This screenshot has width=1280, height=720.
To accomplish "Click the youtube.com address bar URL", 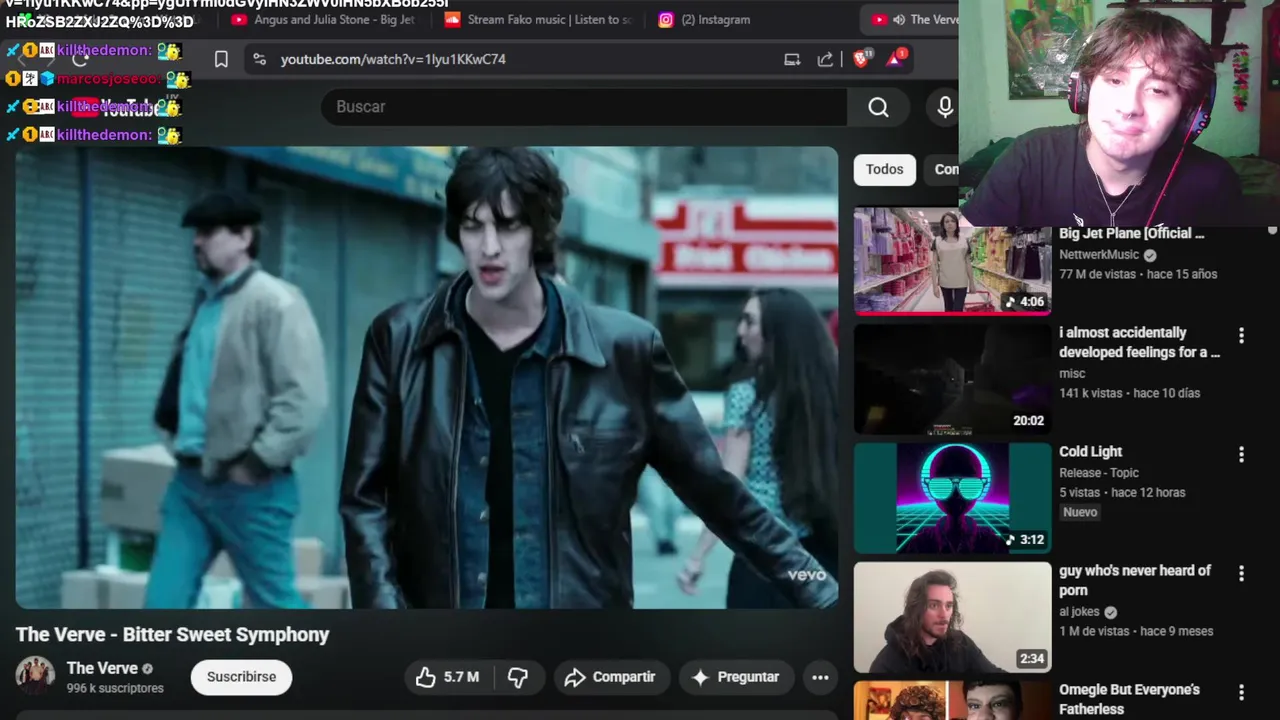I will 393,59.
